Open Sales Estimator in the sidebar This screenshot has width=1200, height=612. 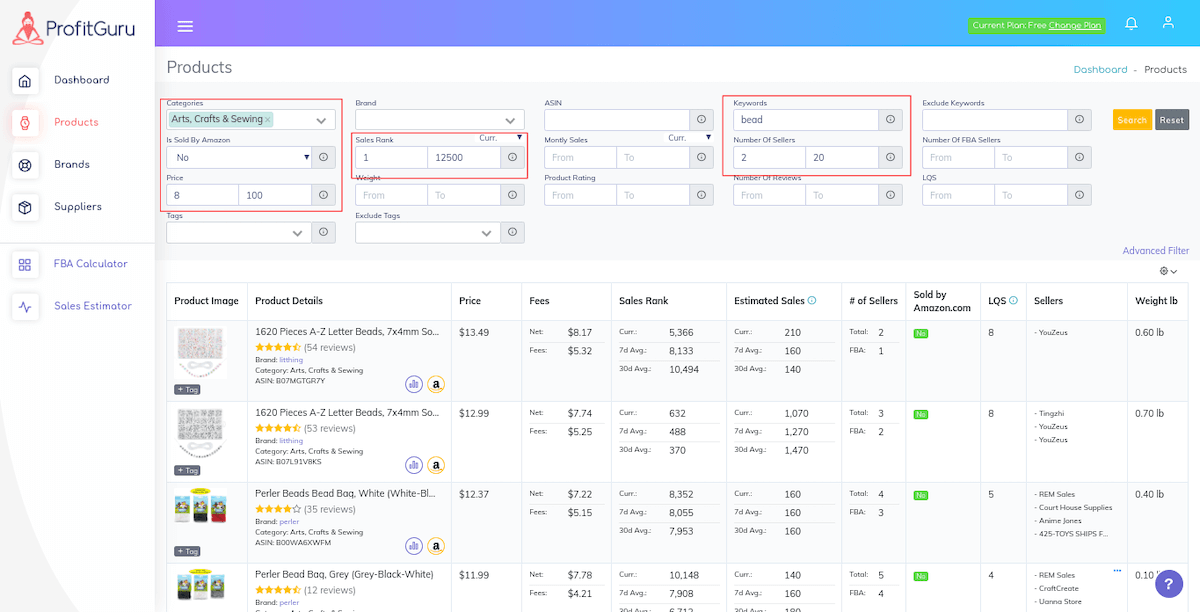pos(93,306)
